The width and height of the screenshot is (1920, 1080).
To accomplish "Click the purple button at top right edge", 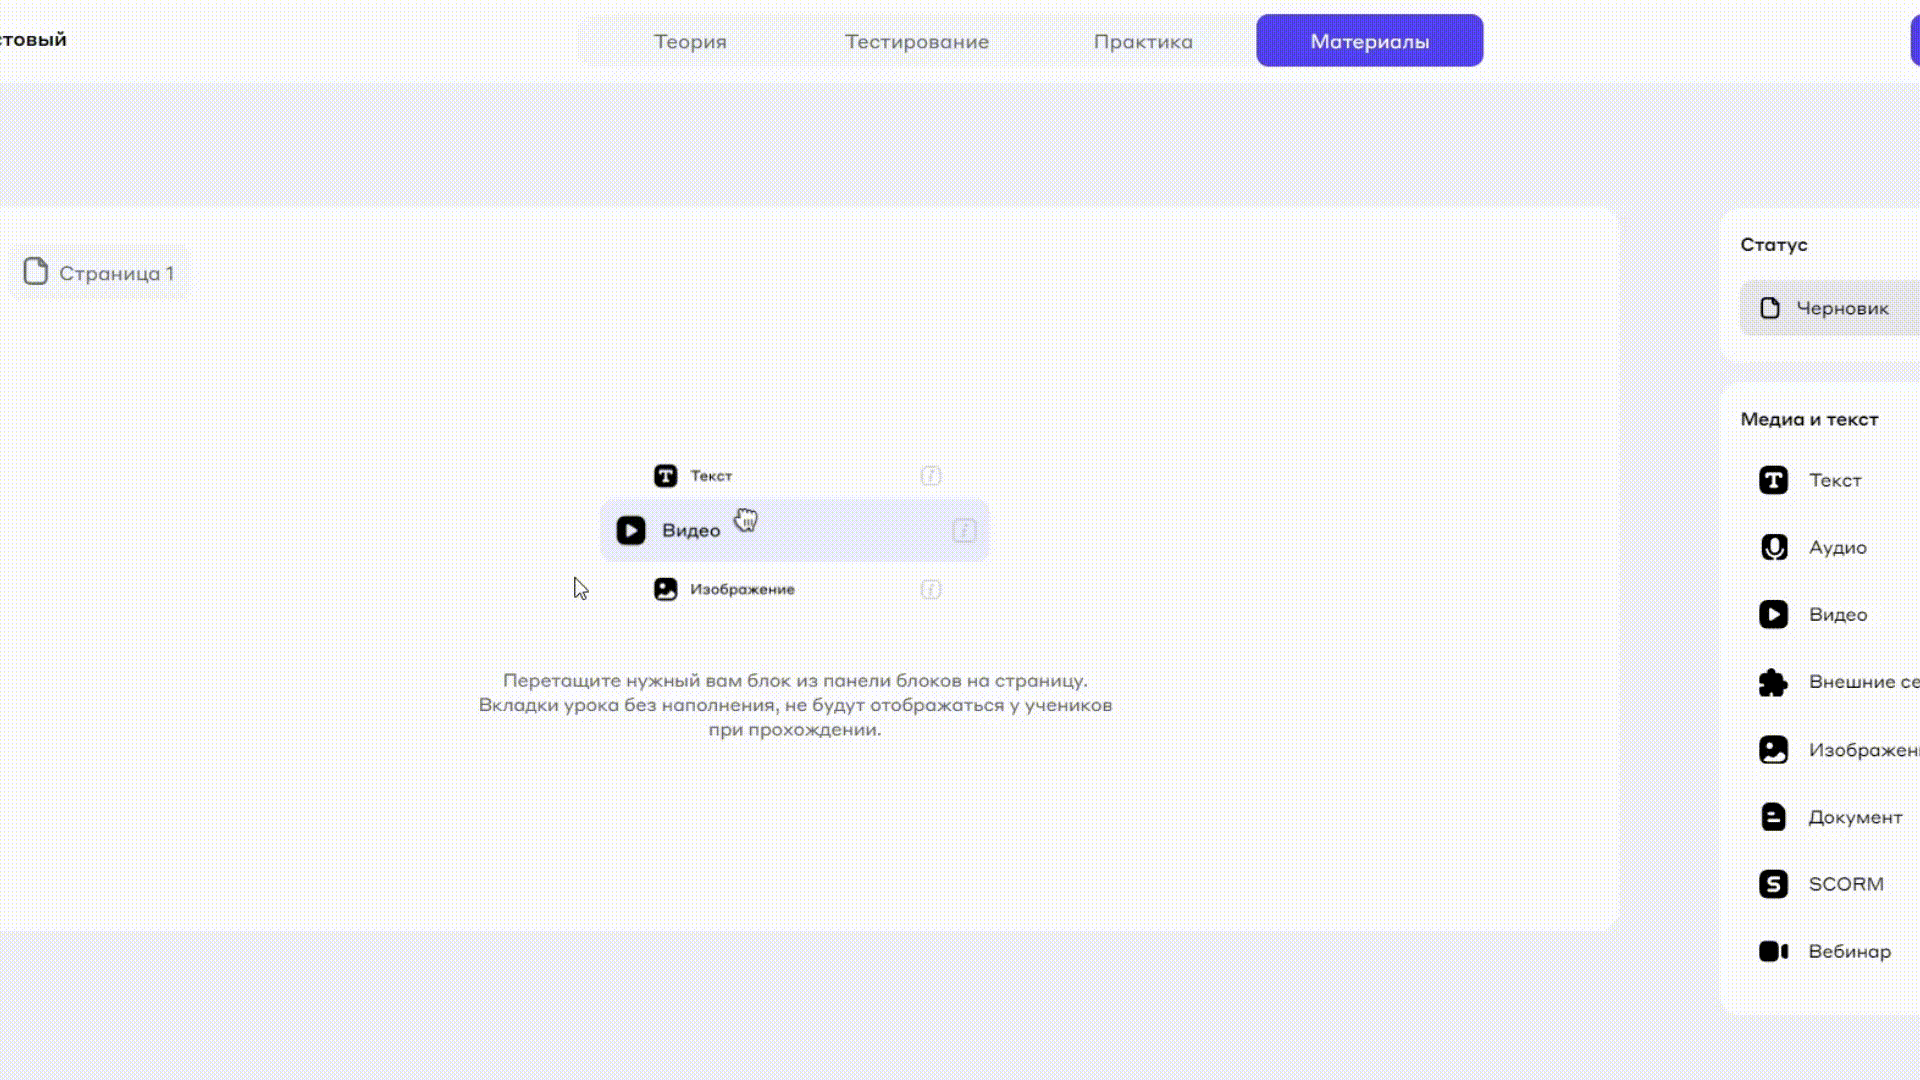I will point(1914,42).
